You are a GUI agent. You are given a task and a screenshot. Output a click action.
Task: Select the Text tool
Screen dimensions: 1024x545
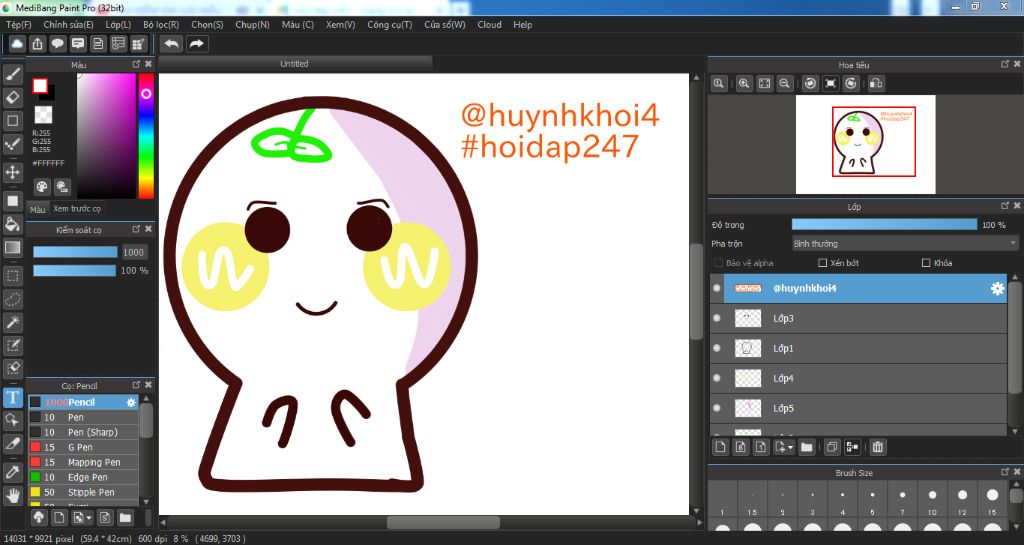tap(12, 397)
